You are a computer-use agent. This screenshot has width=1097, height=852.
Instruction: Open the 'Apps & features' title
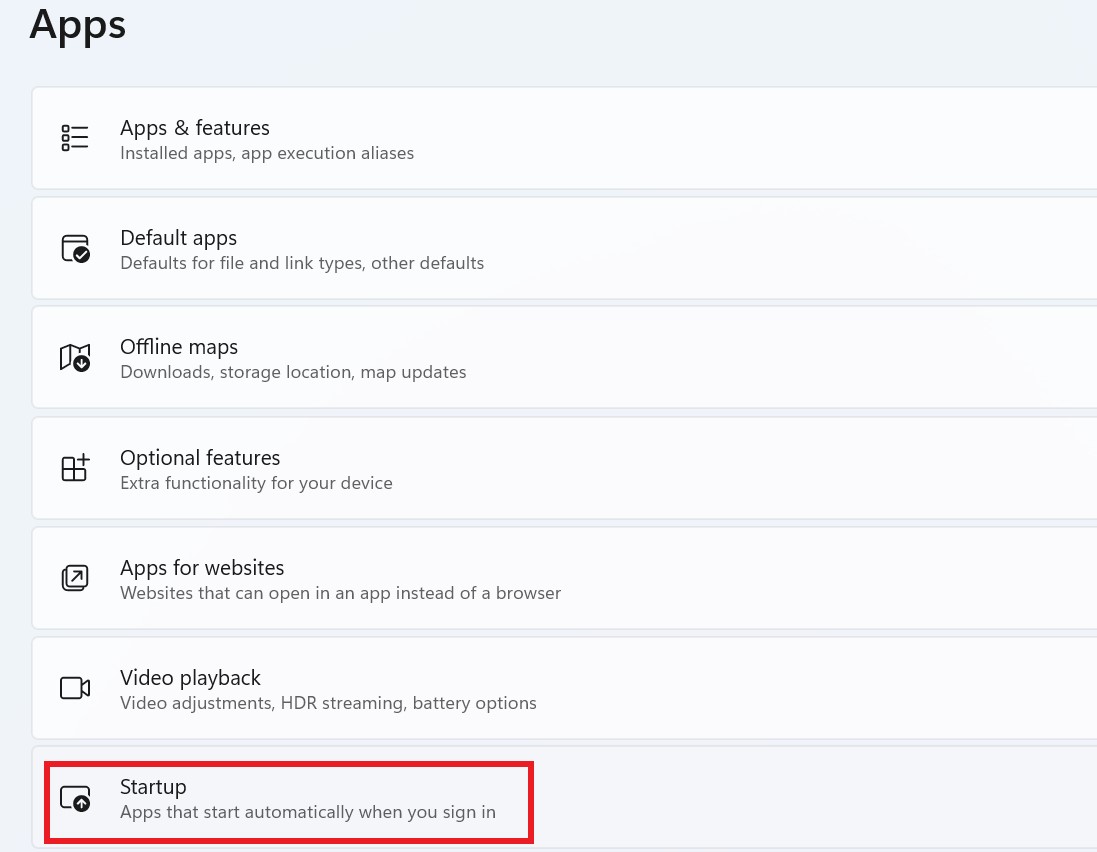coord(195,128)
